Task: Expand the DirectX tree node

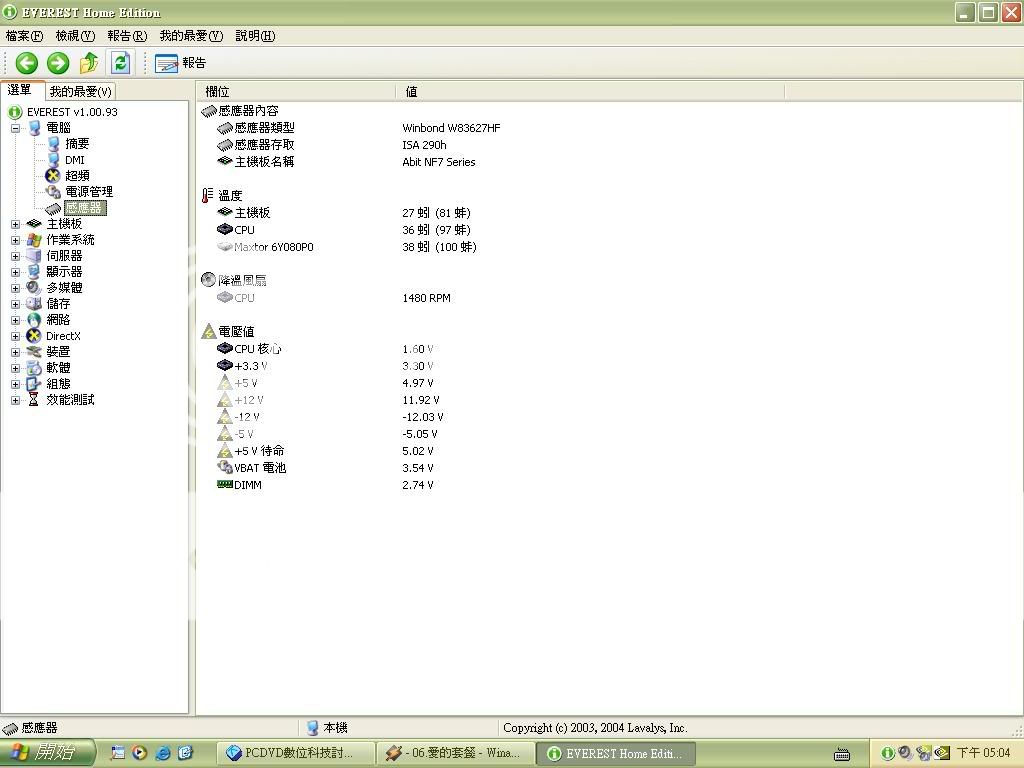Action: click(x=16, y=336)
